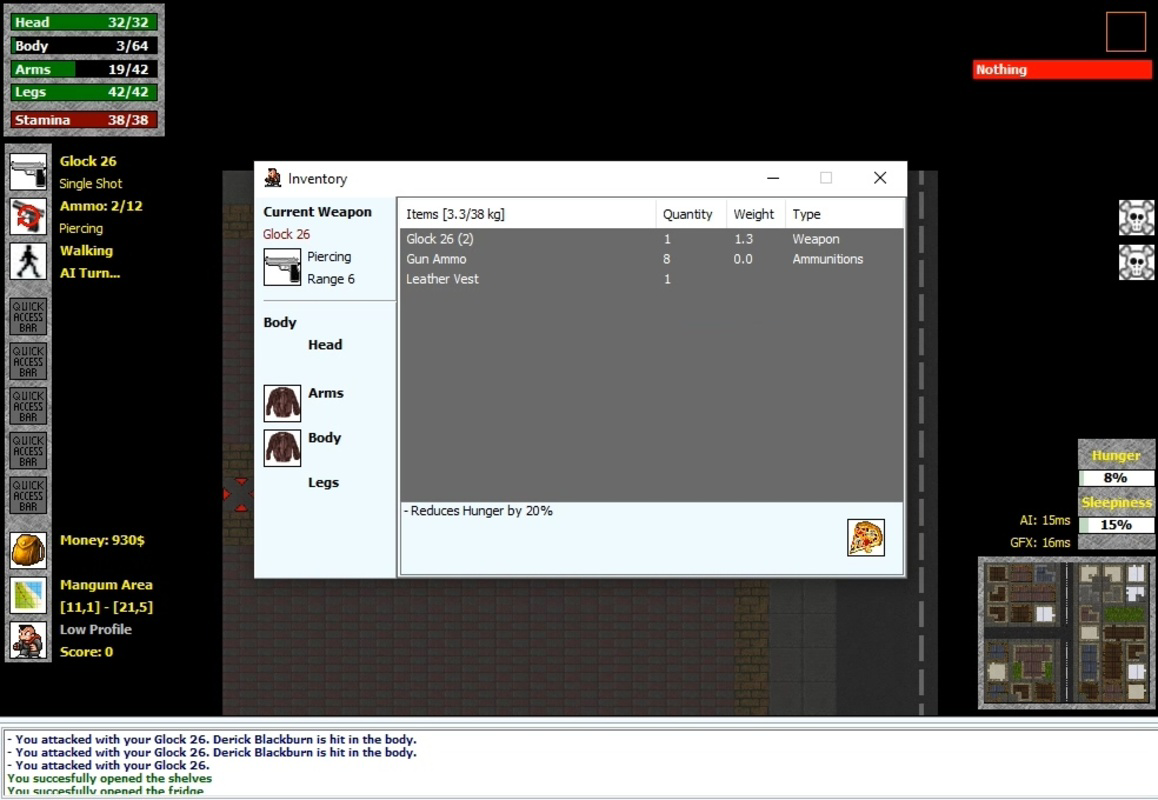Screen dimensions: 1158x800
Task: Click the third quick access bar slot
Action: pyautogui.click(x=28, y=406)
